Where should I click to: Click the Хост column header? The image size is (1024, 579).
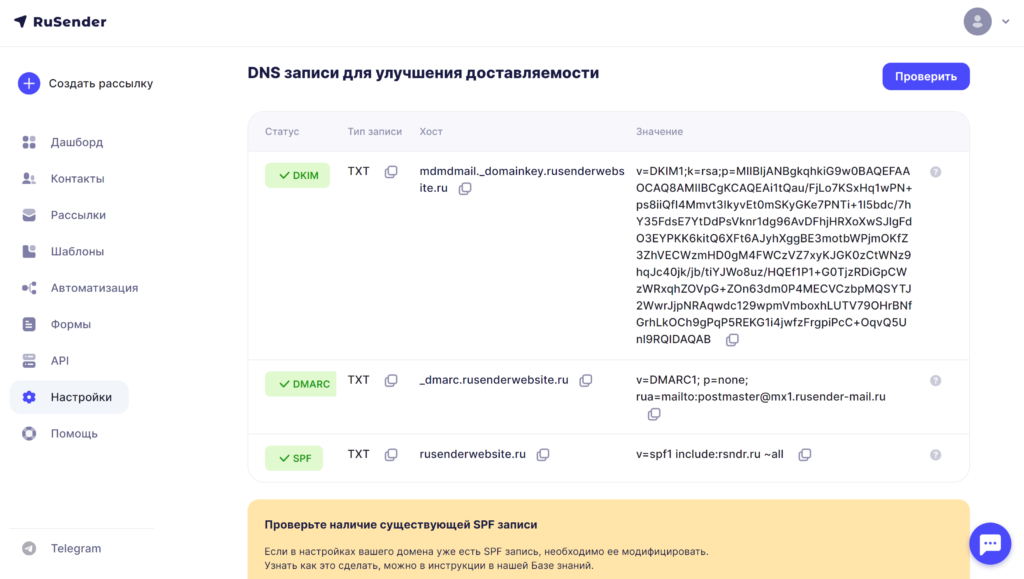click(431, 131)
